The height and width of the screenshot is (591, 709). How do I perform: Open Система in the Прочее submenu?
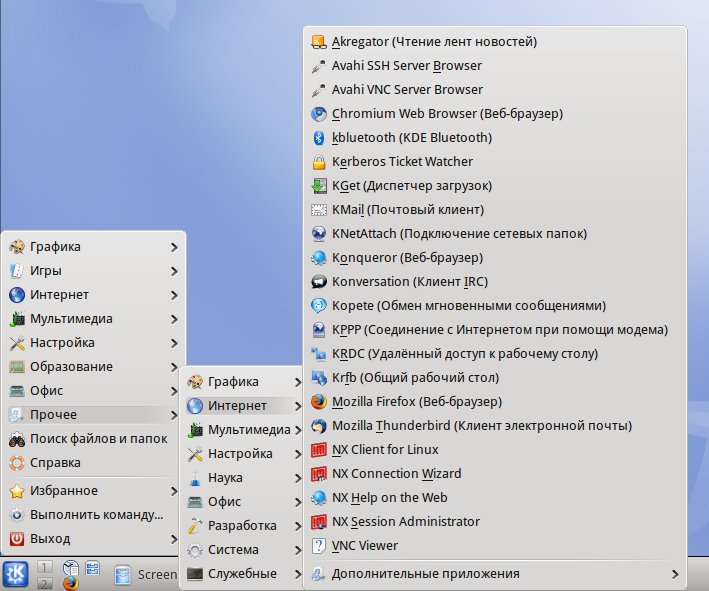[243, 549]
